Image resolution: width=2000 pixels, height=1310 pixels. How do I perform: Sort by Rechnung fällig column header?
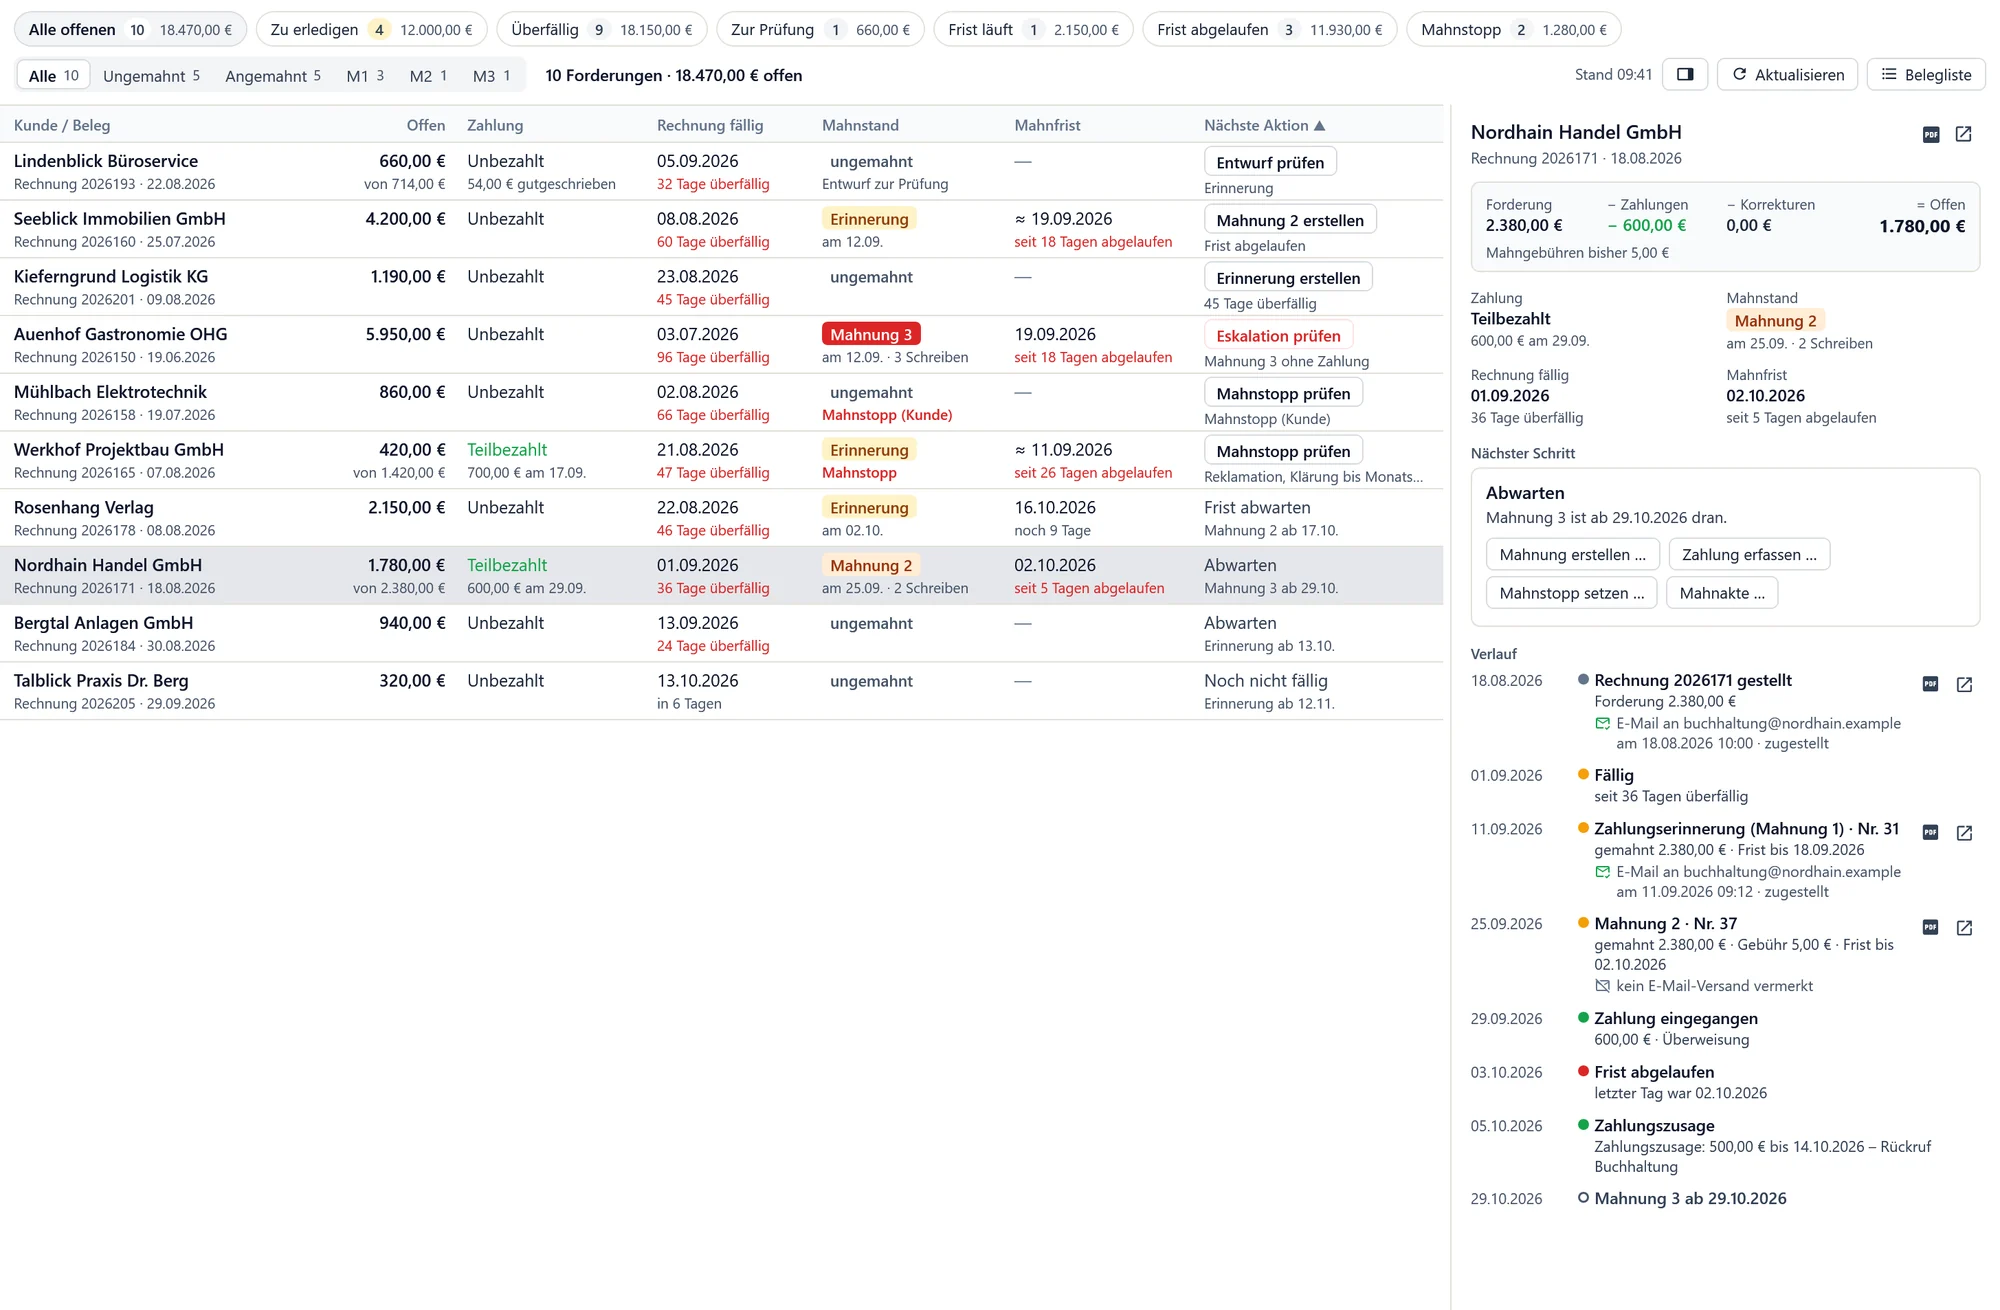pos(710,126)
